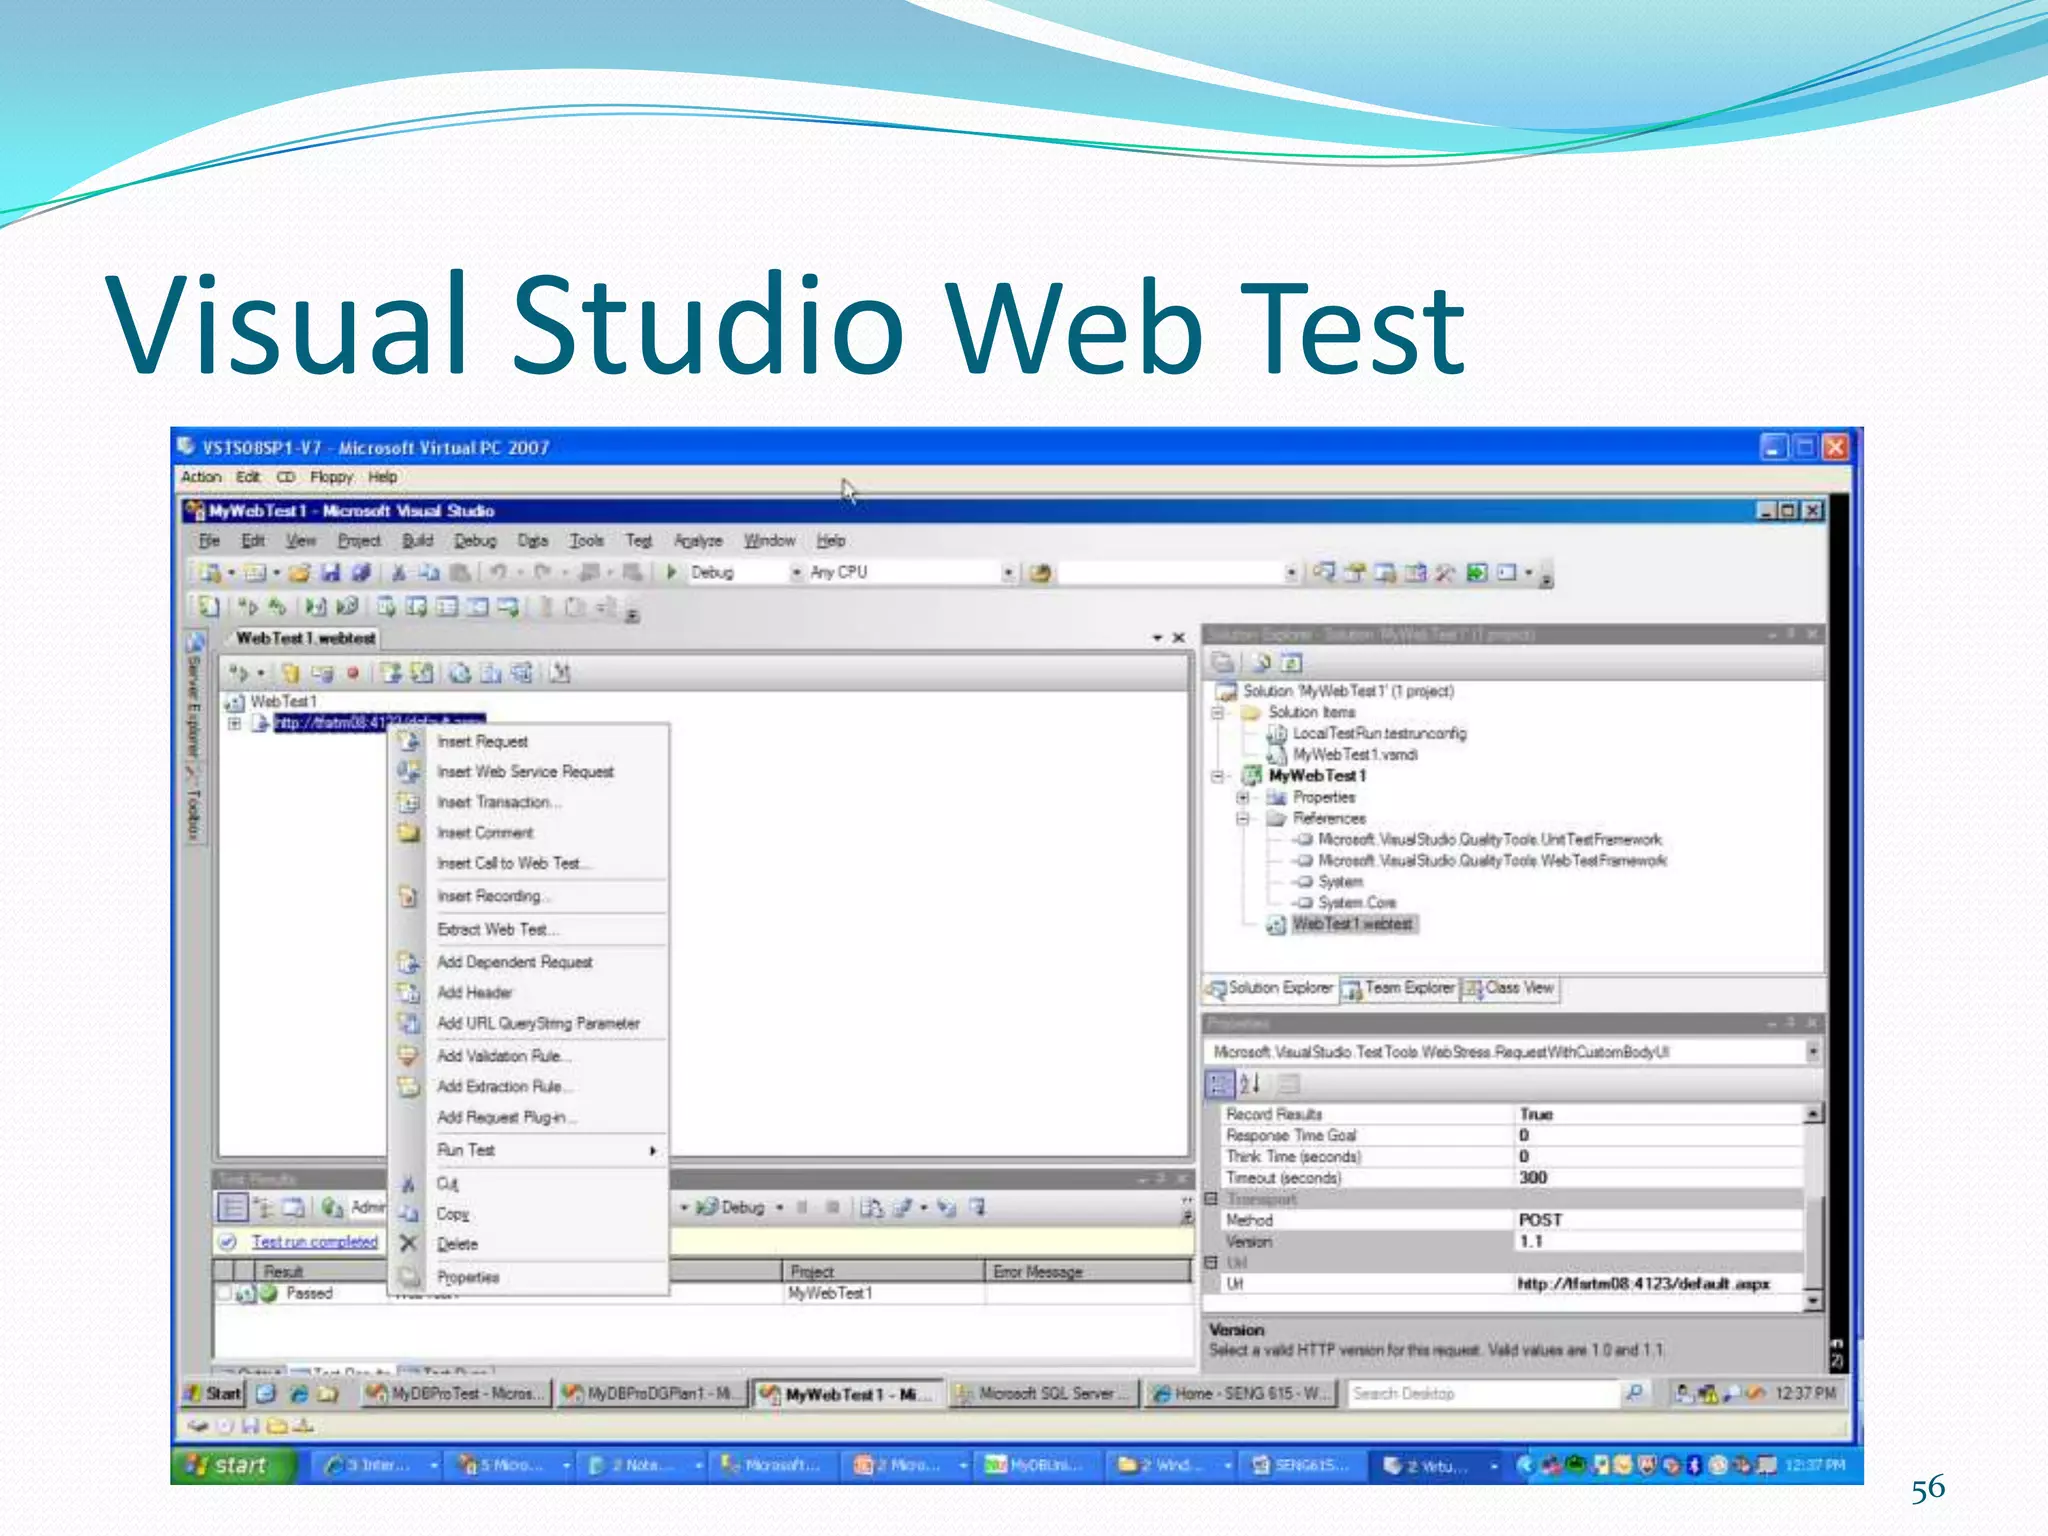Screen dimensions: 2048x1536
Task: Open the Server Explorer side tab
Action: pos(195,695)
